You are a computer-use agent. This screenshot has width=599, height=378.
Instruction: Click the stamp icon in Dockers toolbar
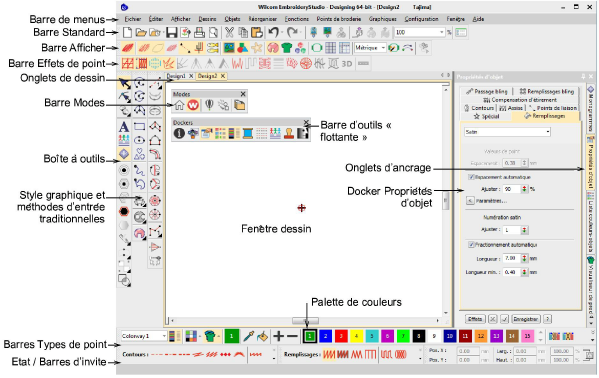[x=289, y=133]
